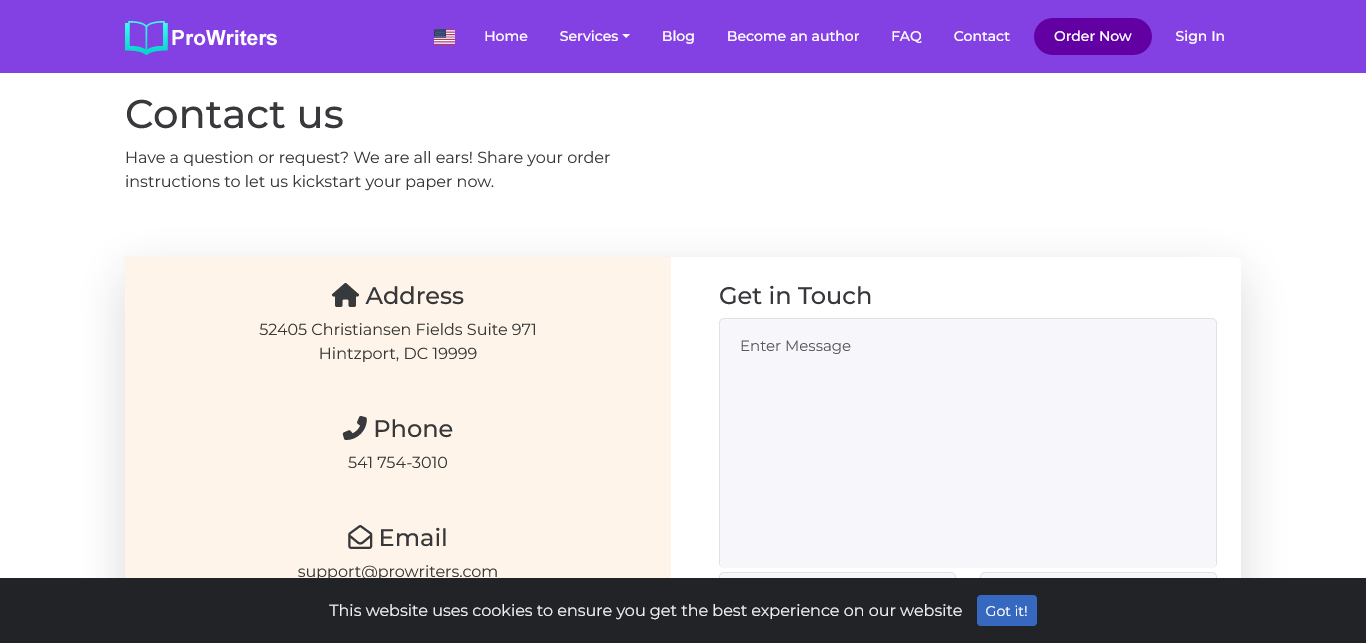Click the ProWriters brand name text

click(x=224, y=38)
